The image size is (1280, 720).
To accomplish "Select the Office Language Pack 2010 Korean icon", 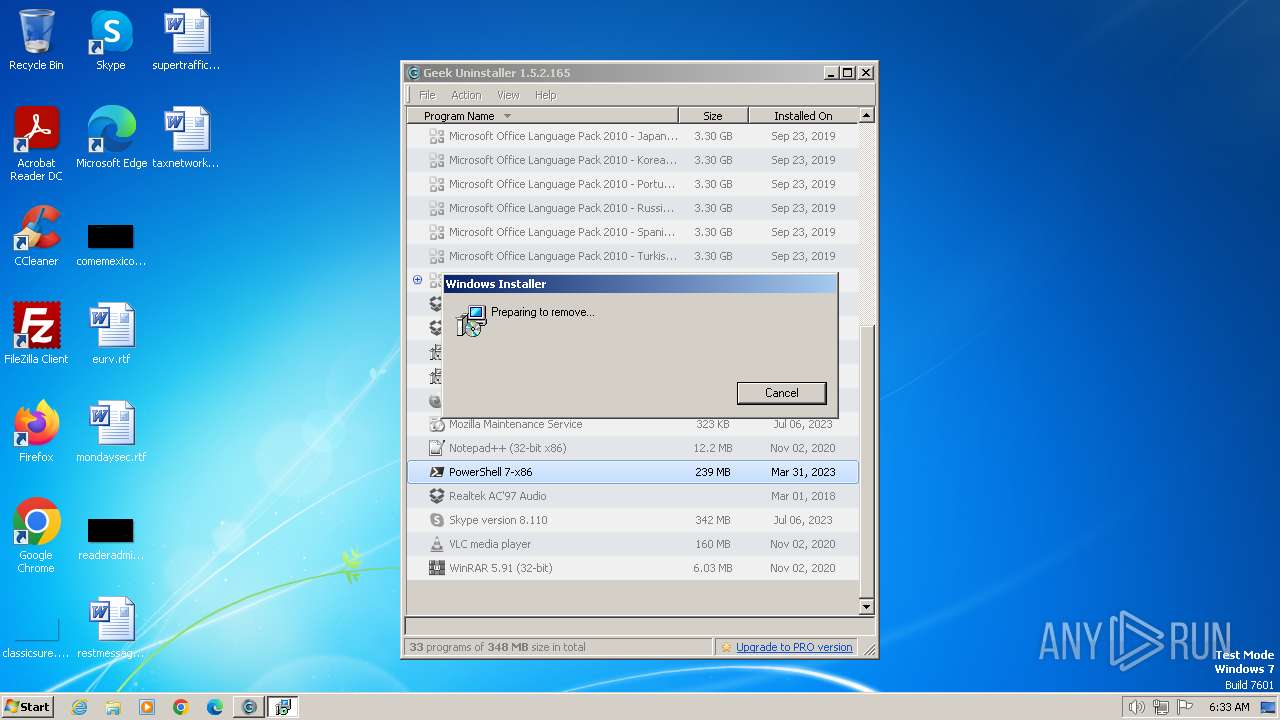I will 436,160.
